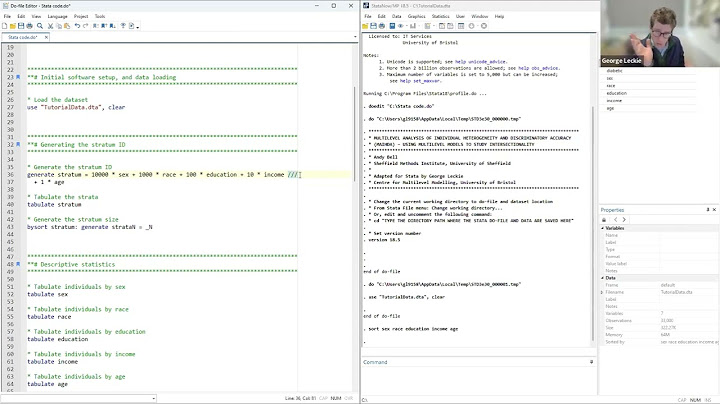
Task: Open the Project menu in the Do-file Editor
Action: (81, 16)
